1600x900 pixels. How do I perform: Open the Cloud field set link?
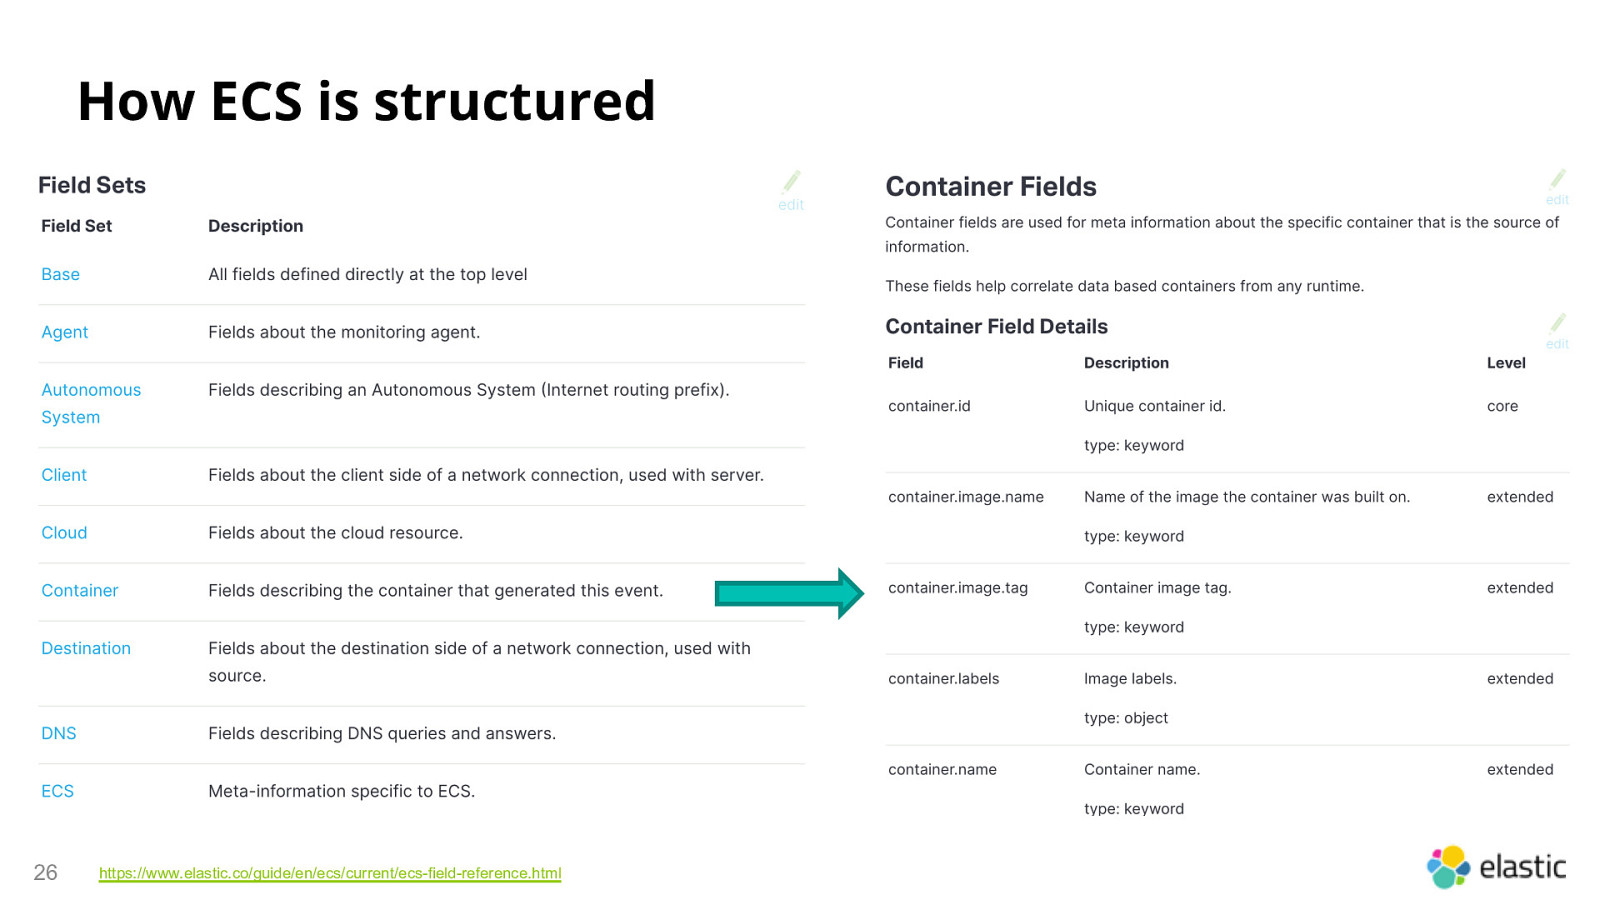(64, 533)
